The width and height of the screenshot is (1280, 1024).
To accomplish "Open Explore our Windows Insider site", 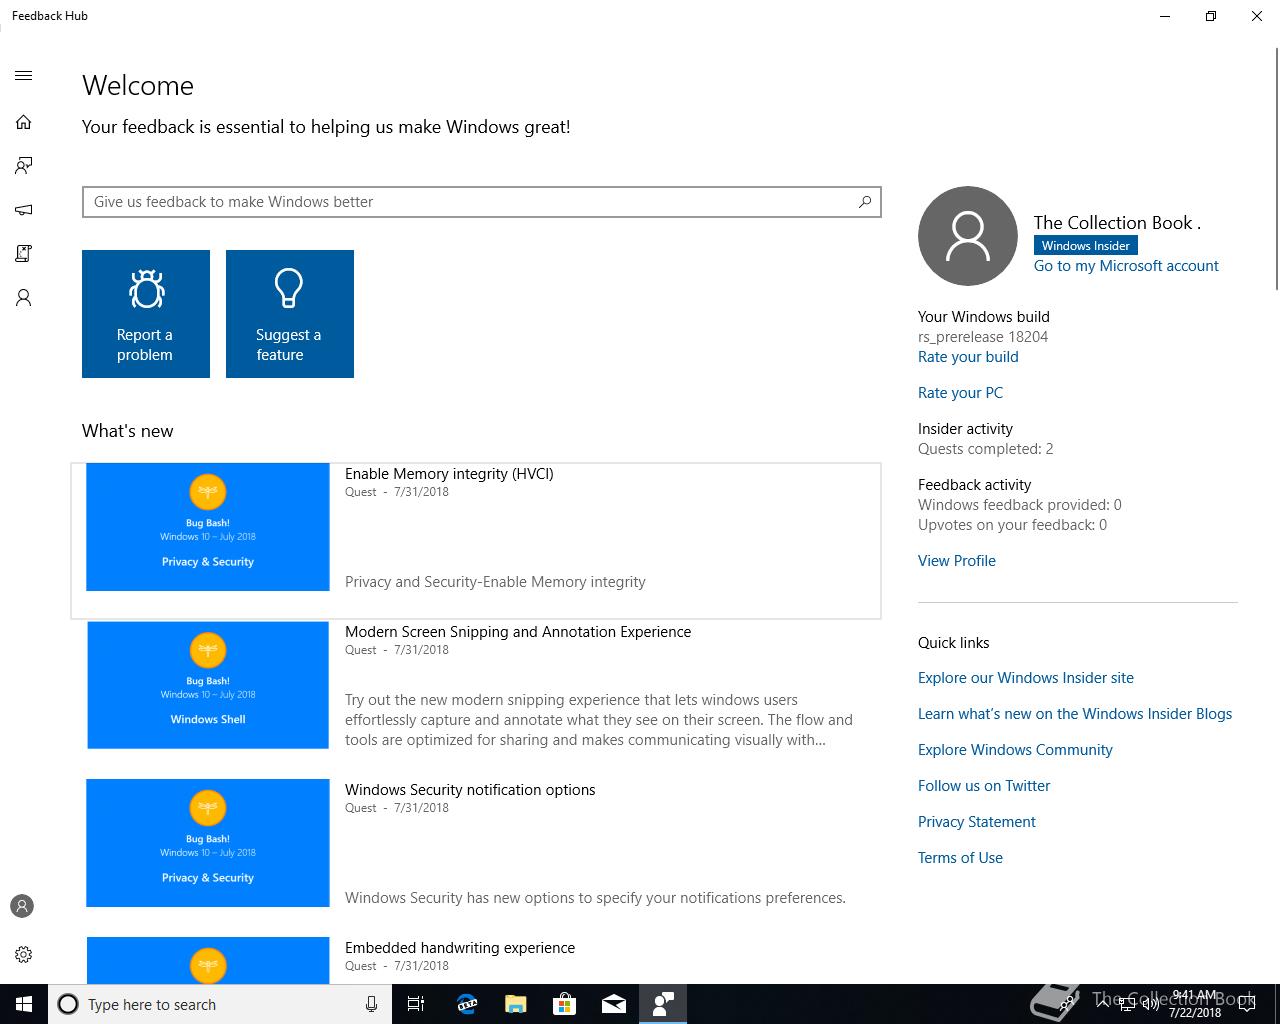I will (1026, 678).
